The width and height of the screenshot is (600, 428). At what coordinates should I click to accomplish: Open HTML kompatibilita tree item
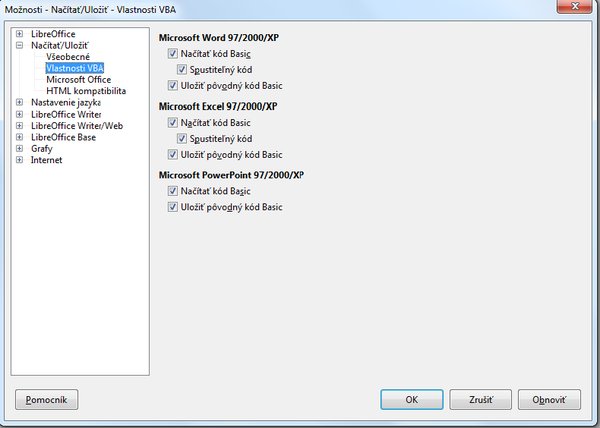point(86,91)
